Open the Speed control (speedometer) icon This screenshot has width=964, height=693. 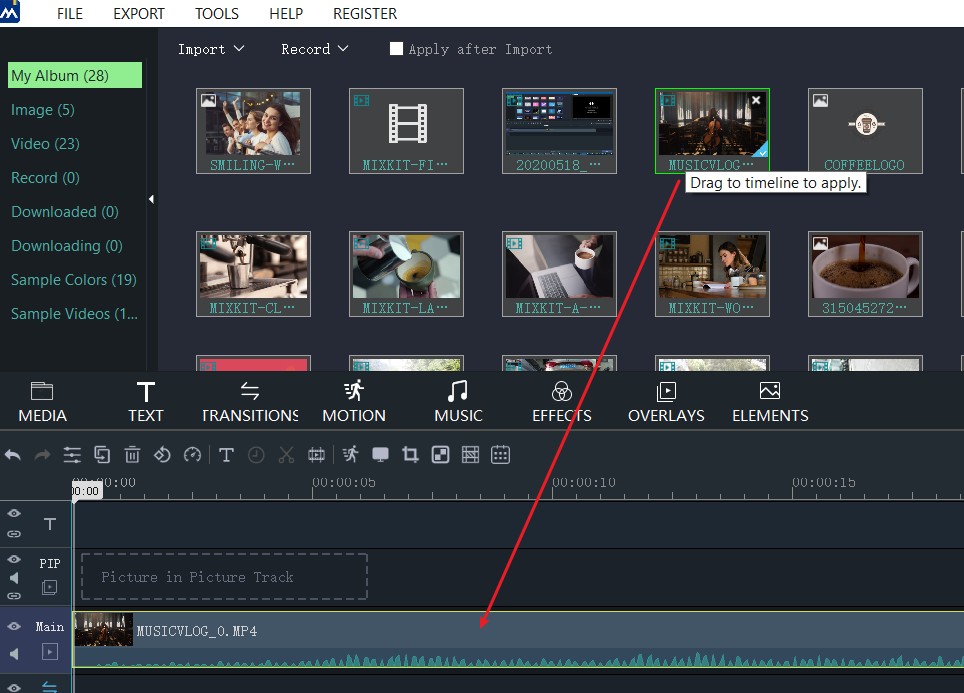pos(191,454)
